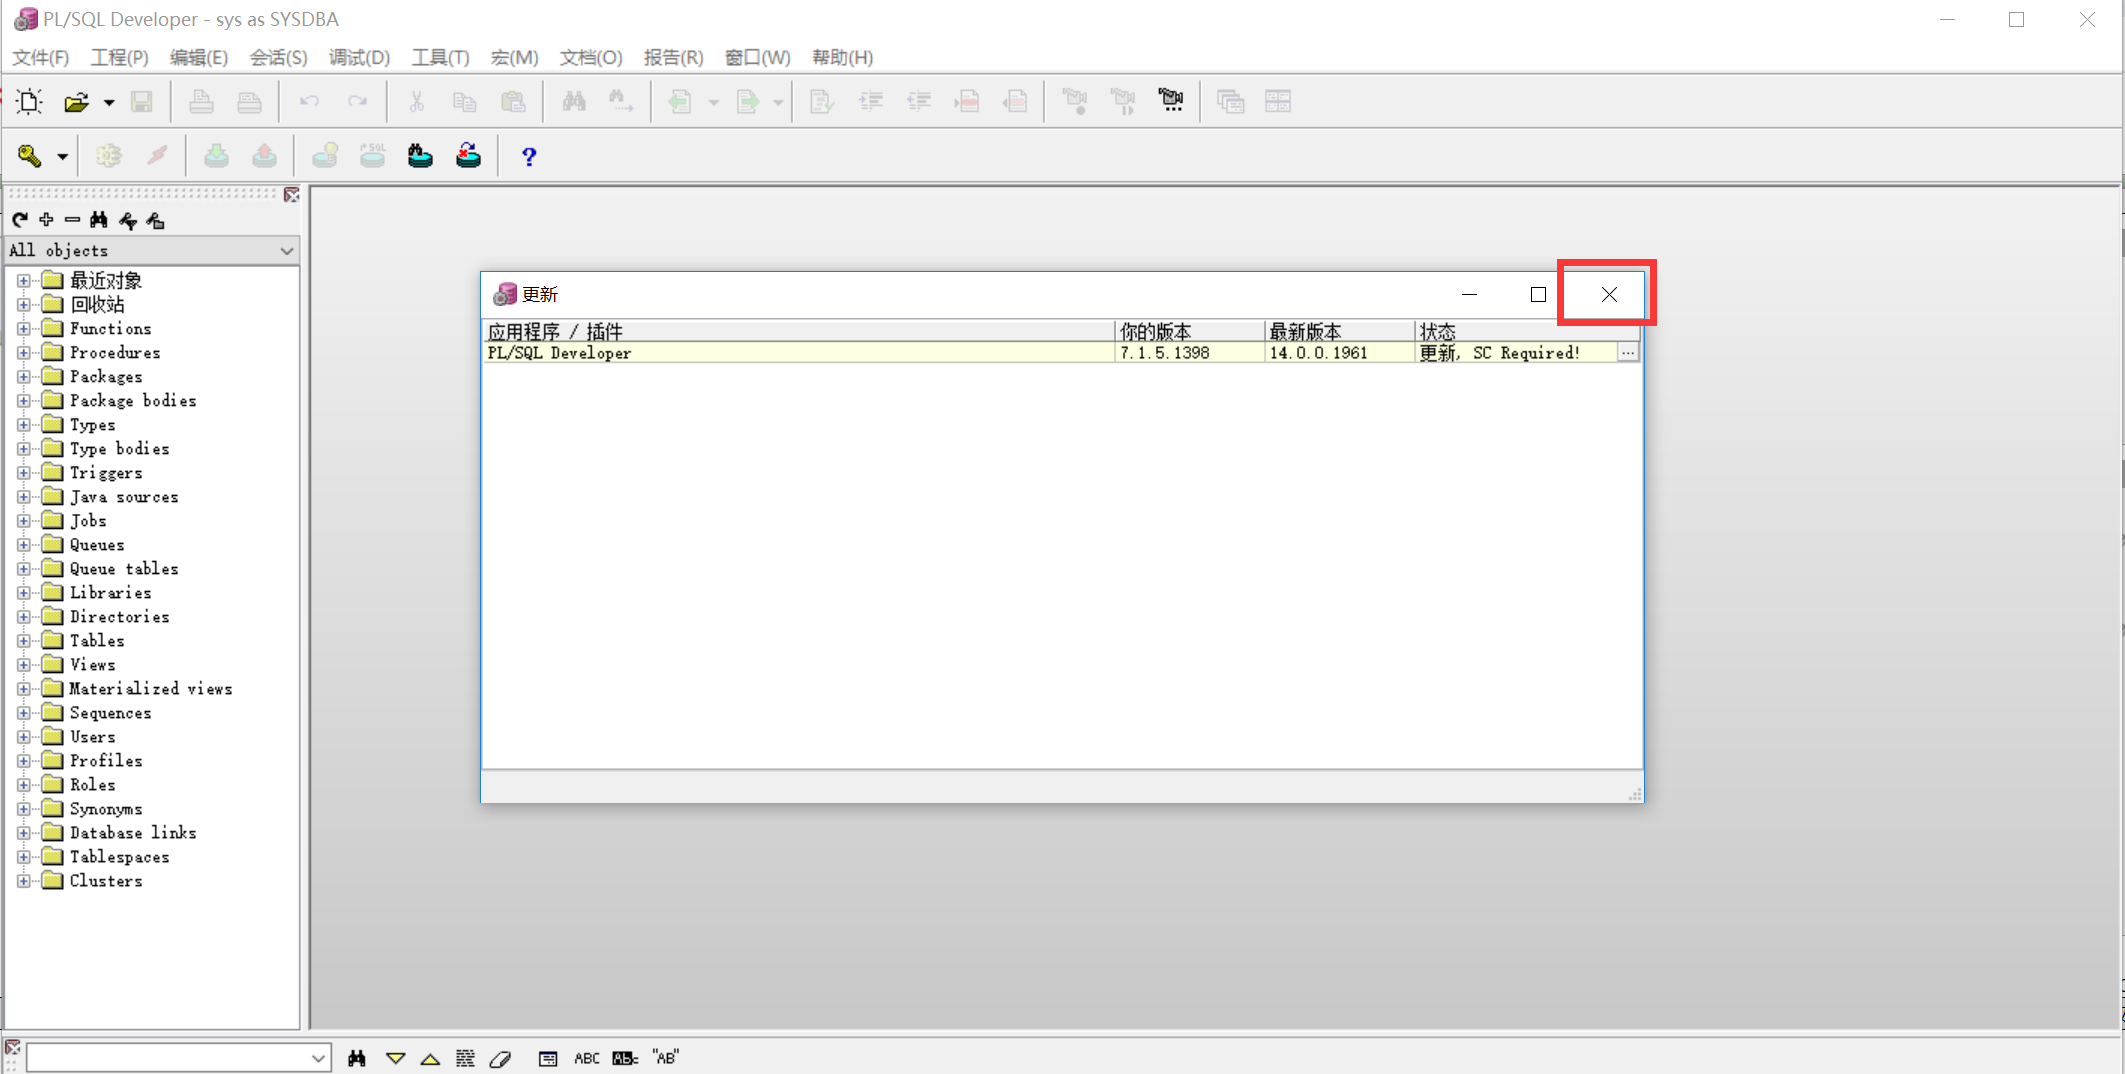
Task: Click the Find binoculars icon in main toolbar
Action: (574, 101)
